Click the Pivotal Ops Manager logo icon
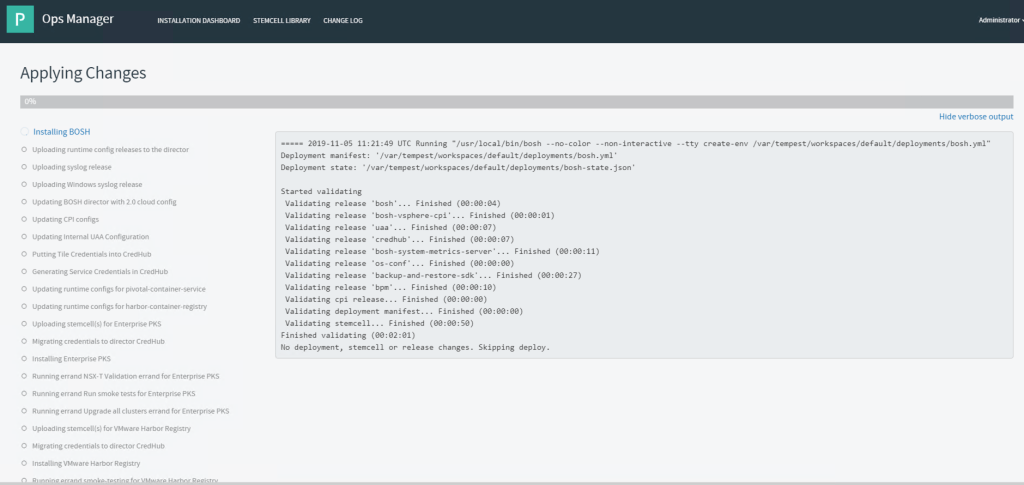This screenshot has width=1024, height=485. (x=20, y=19)
